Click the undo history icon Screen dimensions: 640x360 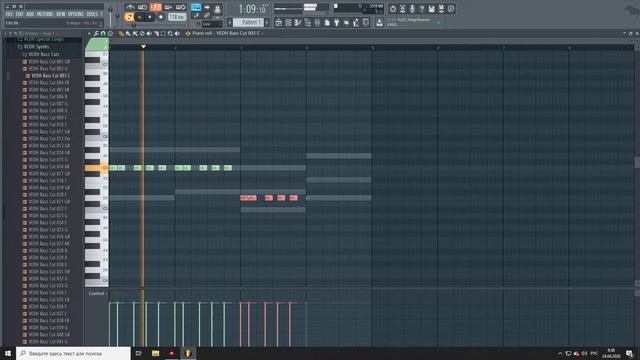tap(393, 8)
